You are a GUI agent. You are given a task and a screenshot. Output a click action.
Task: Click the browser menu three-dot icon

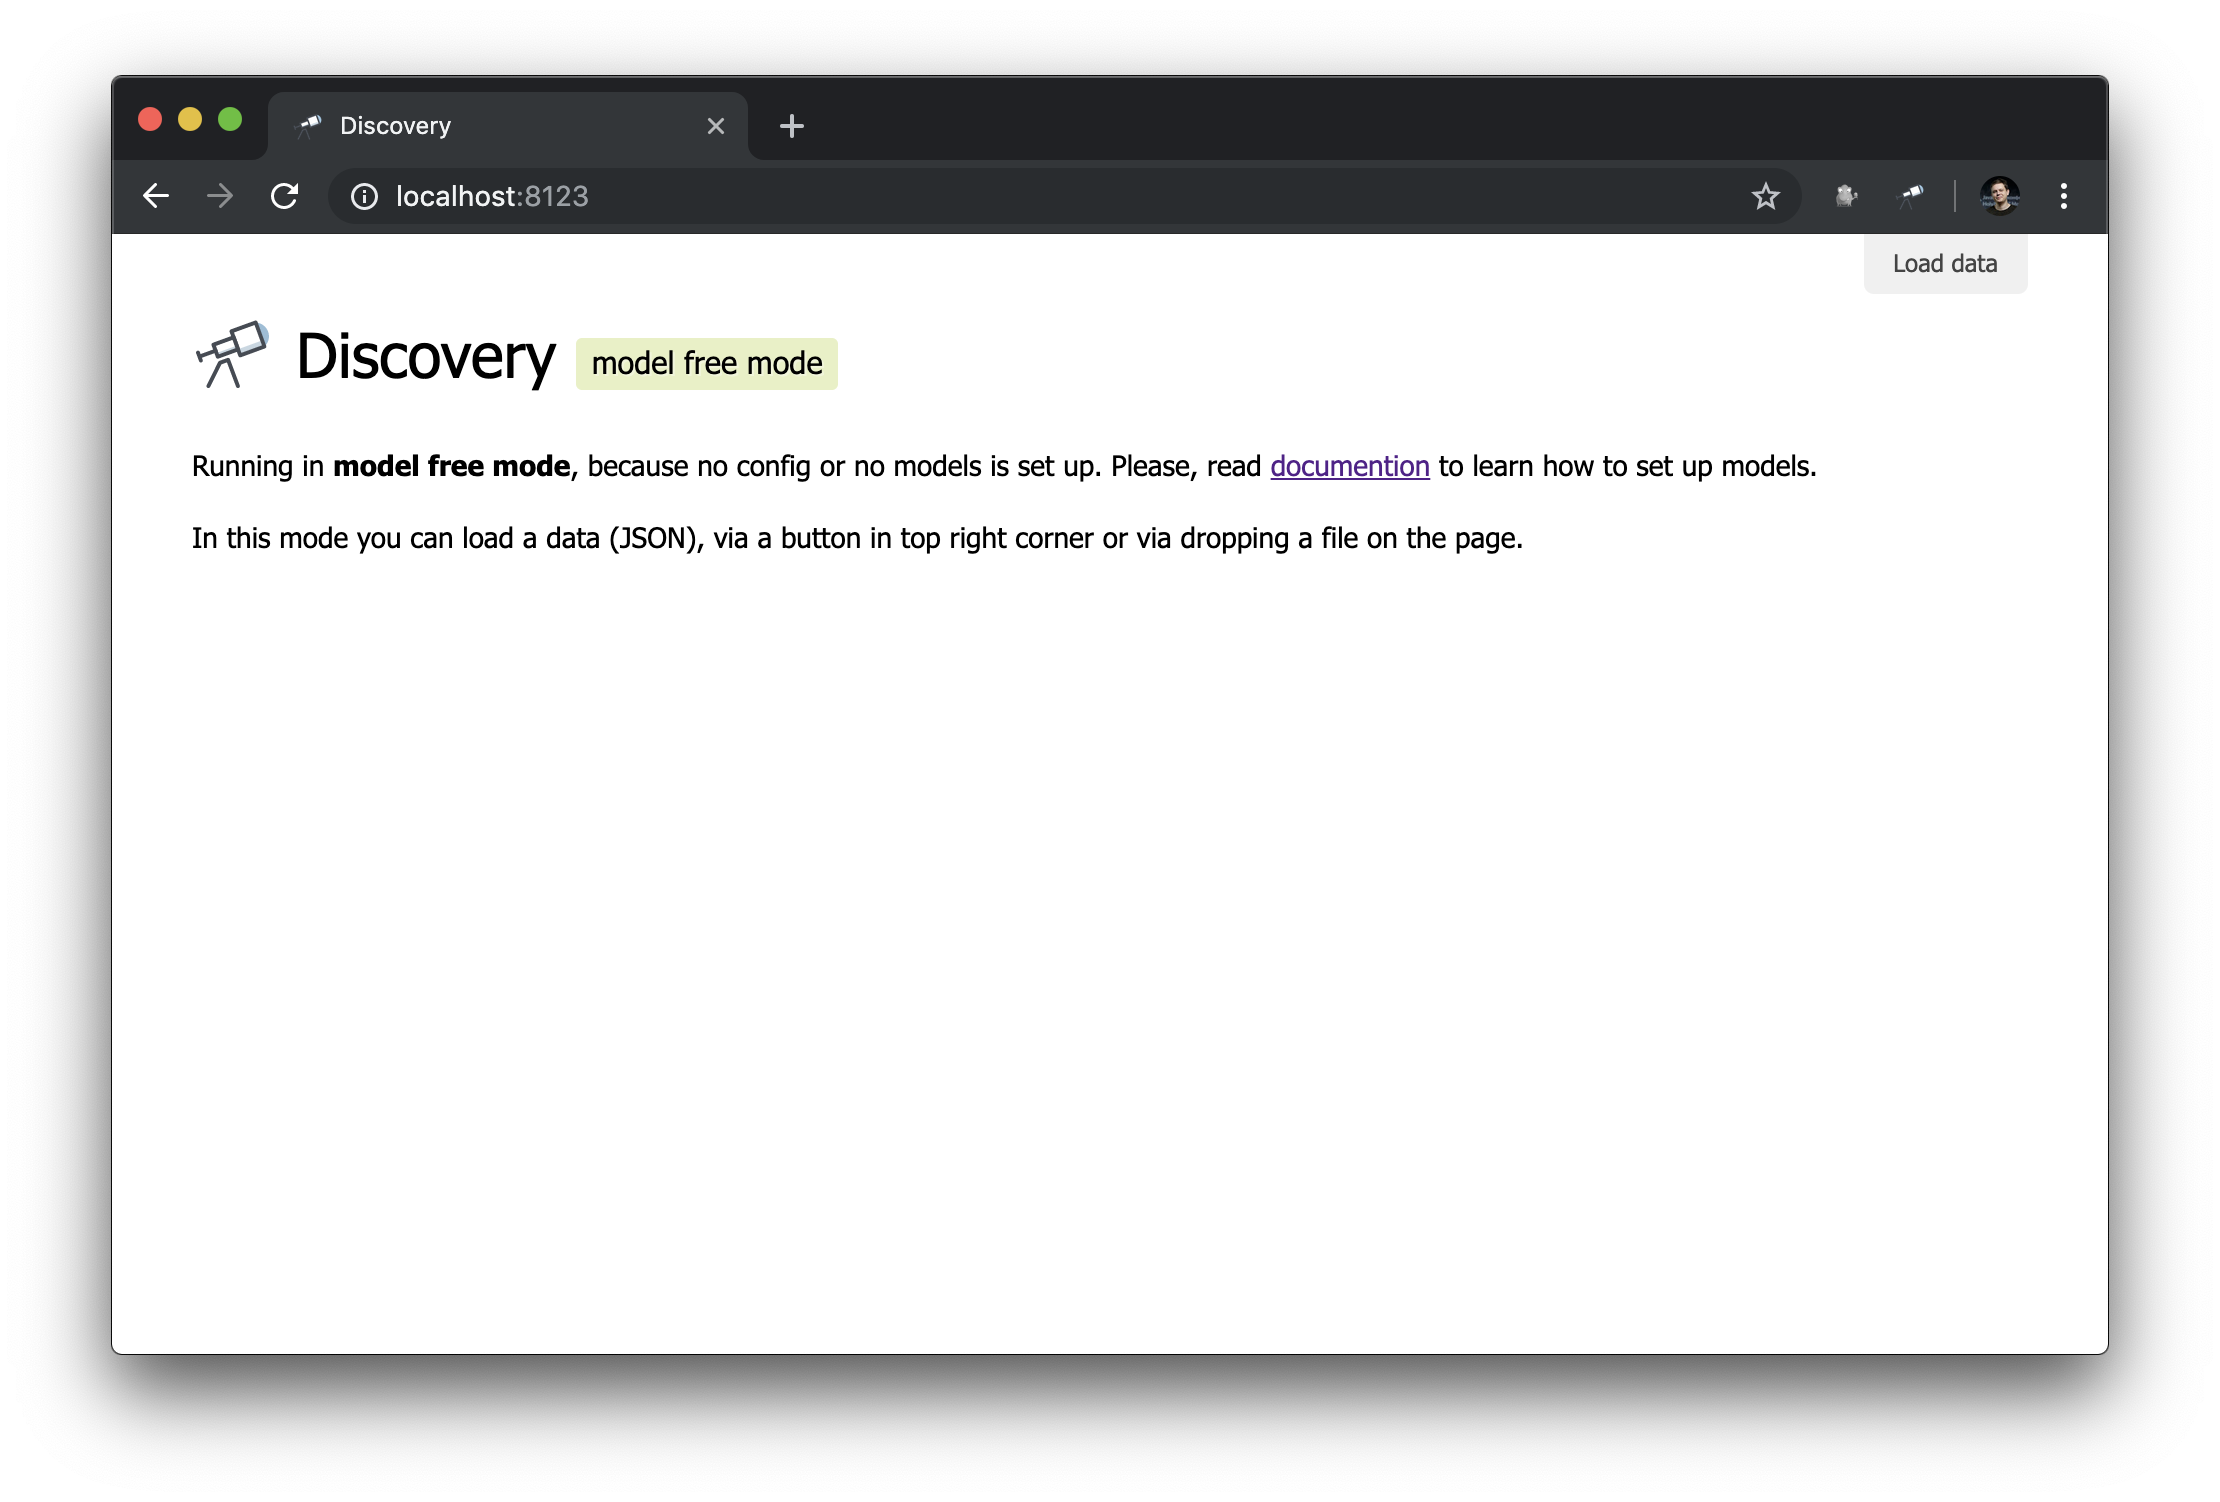(2064, 196)
